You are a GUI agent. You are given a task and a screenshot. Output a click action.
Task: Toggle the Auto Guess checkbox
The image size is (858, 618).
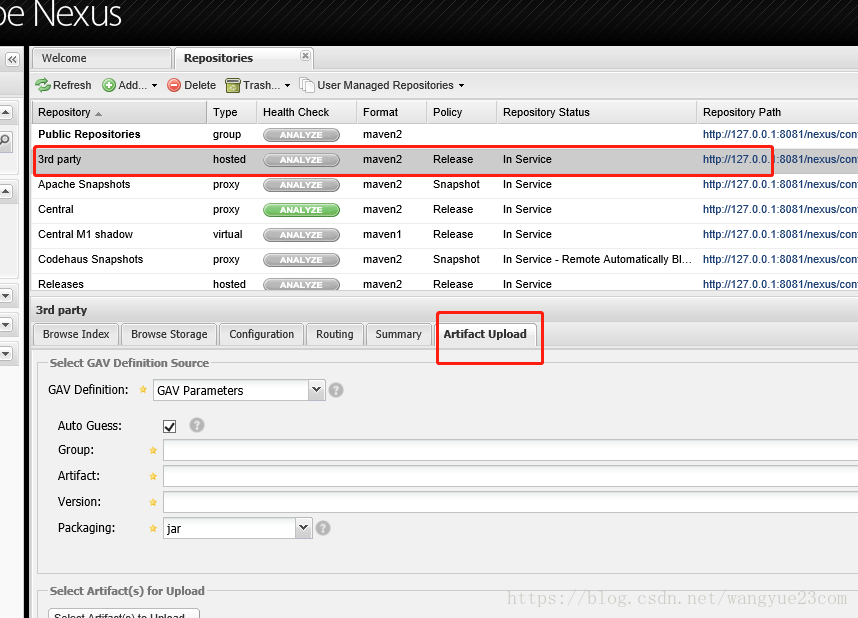point(170,426)
